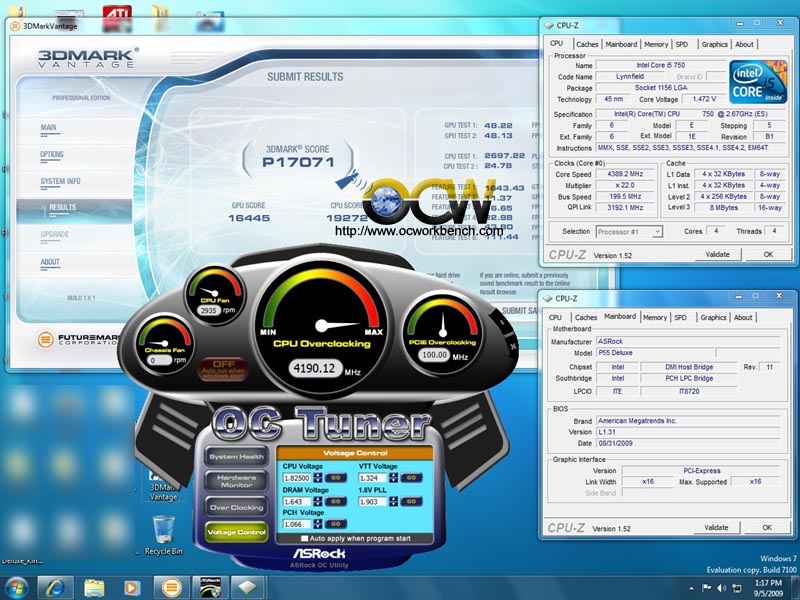800x600 pixels.
Task: Open MAIN in 3DMark Vantage sidebar
Action: [x=48, y=128]
